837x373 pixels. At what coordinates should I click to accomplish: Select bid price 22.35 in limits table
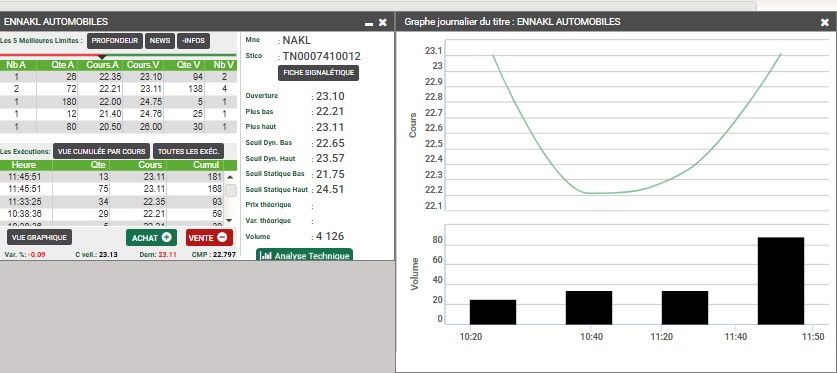[109, 77]
